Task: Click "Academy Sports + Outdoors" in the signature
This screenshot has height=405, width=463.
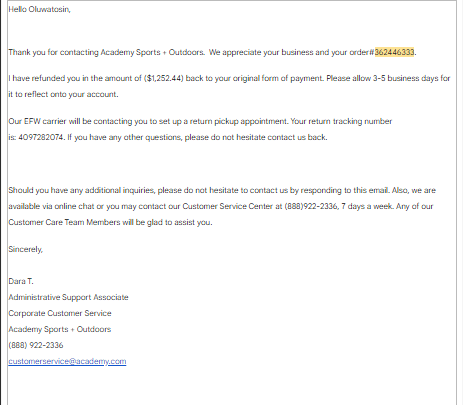Action: pos(60,329)
